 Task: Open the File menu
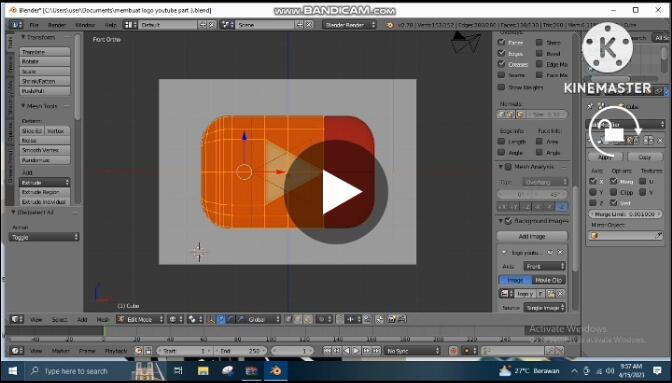tap(34, 25)
